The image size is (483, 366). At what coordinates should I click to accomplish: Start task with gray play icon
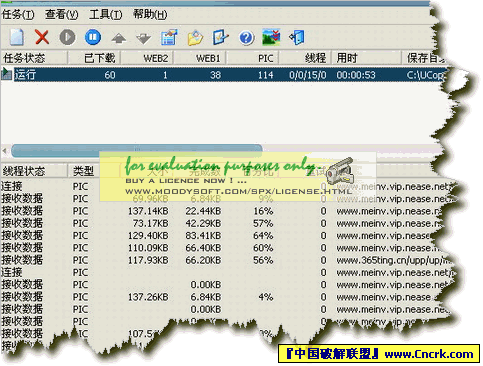click(x=68, y=37)
